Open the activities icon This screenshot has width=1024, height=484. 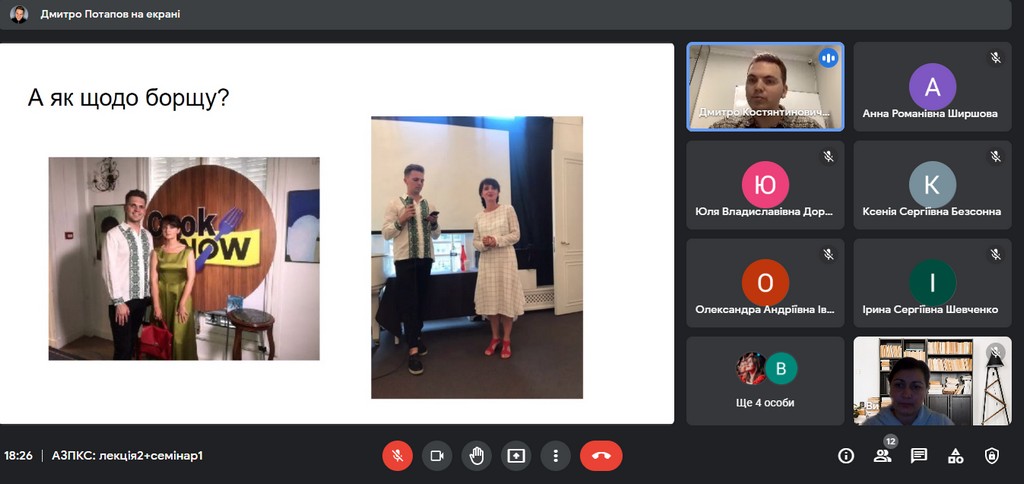[955, 456]
